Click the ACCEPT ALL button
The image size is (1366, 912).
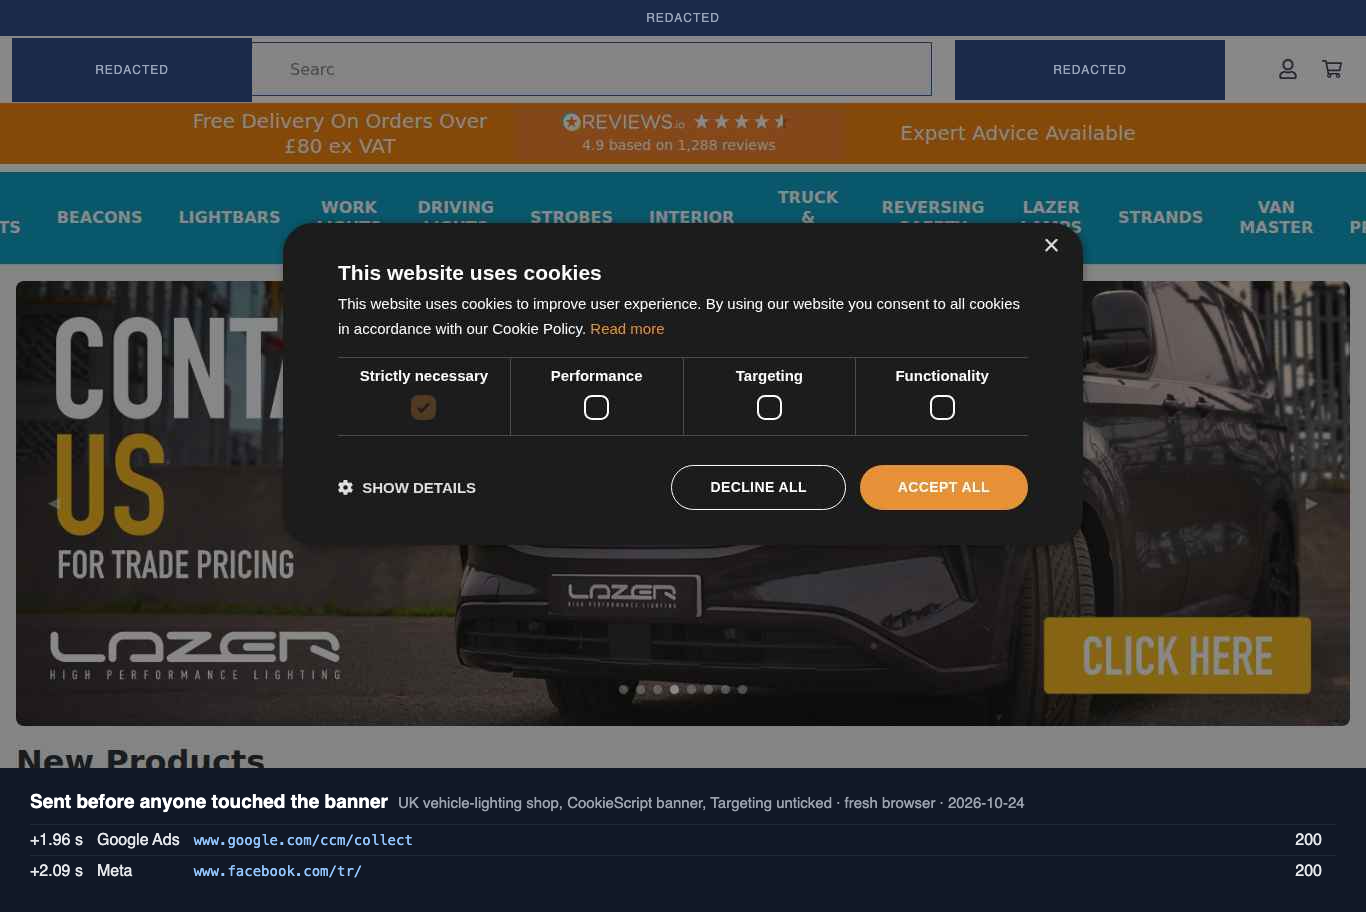[944, 487]
